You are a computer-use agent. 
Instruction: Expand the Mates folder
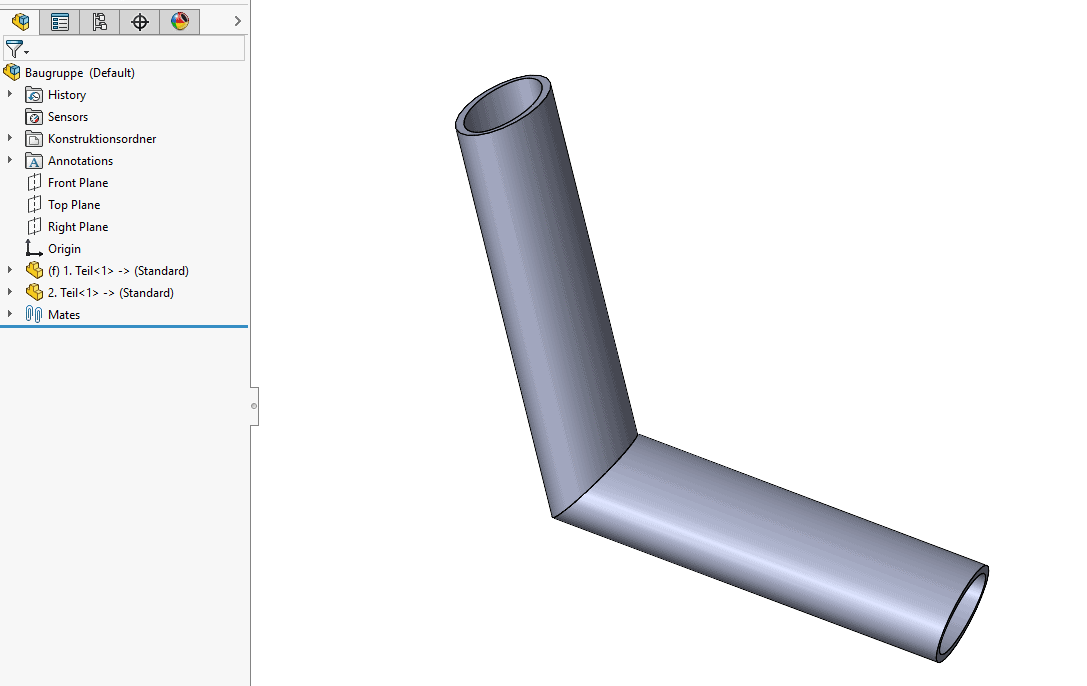coord(10,314)
